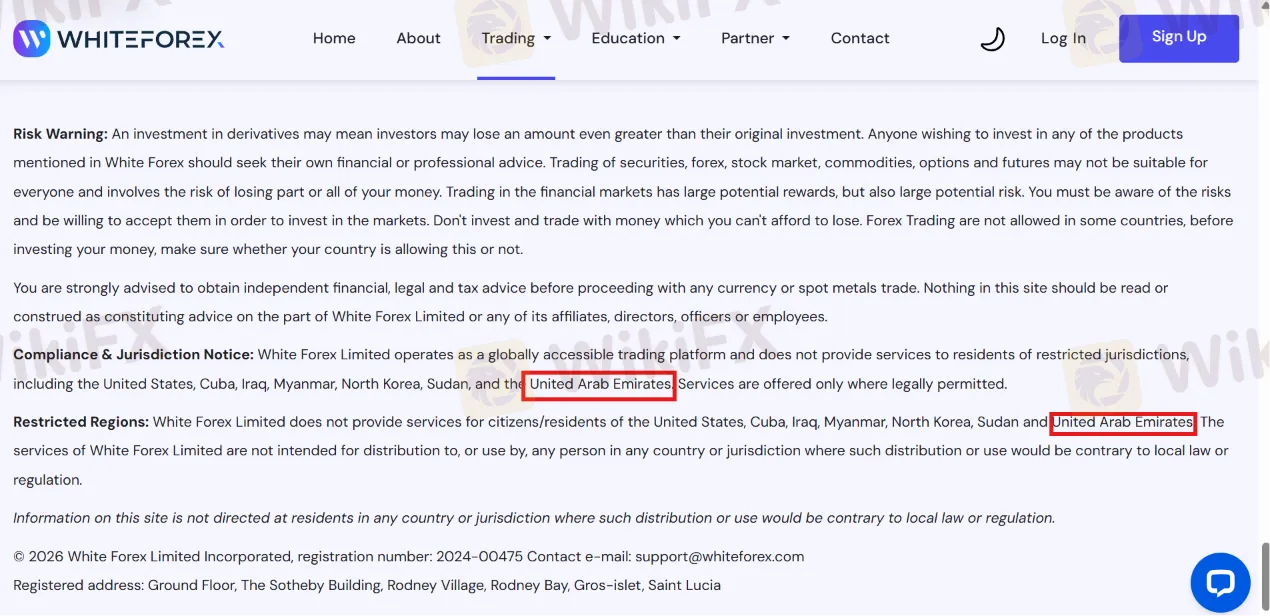This screenshot has width=1270, height=616.
Task: Click the Trading dropdown caret arrow
Action: (547, 39)
